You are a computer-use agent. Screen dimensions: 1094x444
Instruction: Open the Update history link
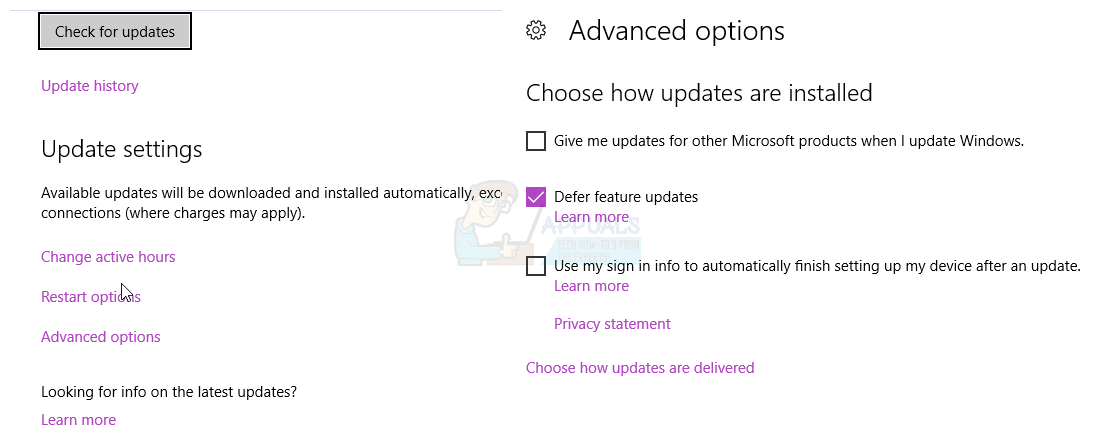[x=90, y=86]
